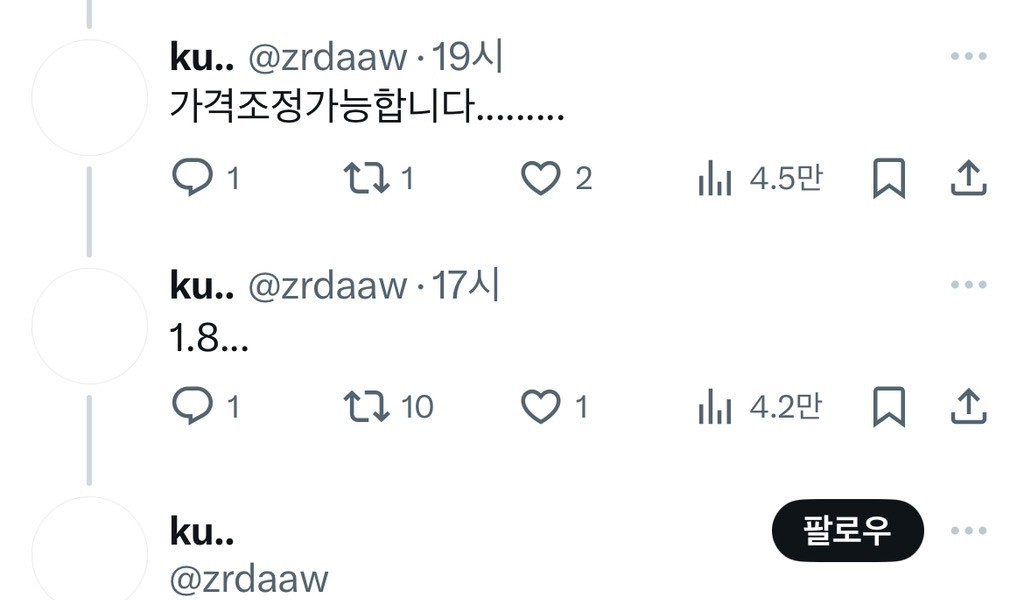Open the avatar of the 1.8... tweet
This screenshot has height=600, width=1024.
(89, 326)
